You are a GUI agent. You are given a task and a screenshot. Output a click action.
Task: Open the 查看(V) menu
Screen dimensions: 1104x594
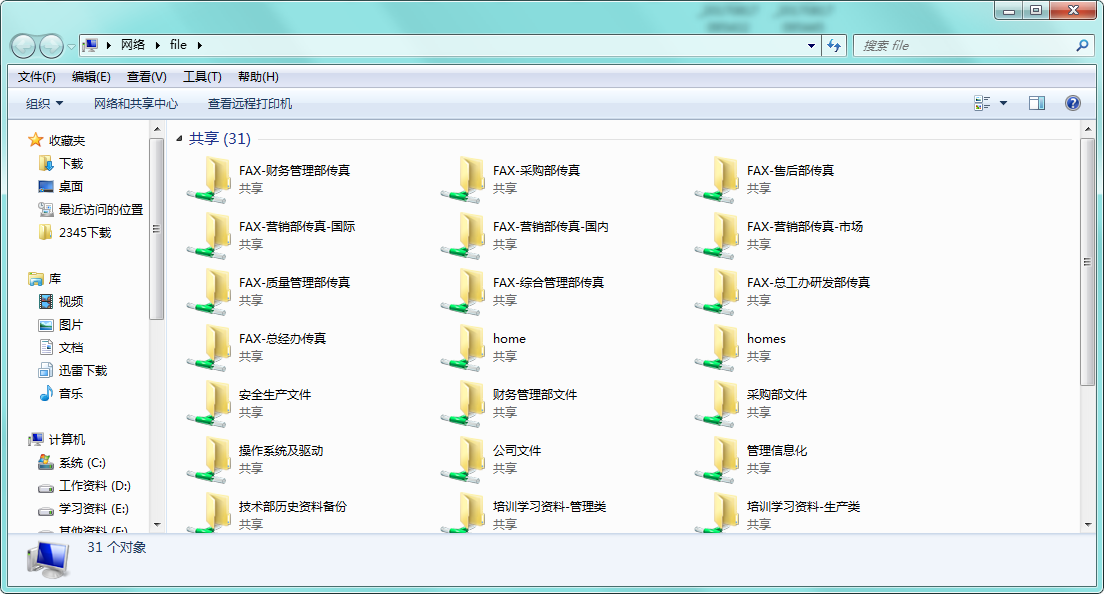click(x=146, y=77)
